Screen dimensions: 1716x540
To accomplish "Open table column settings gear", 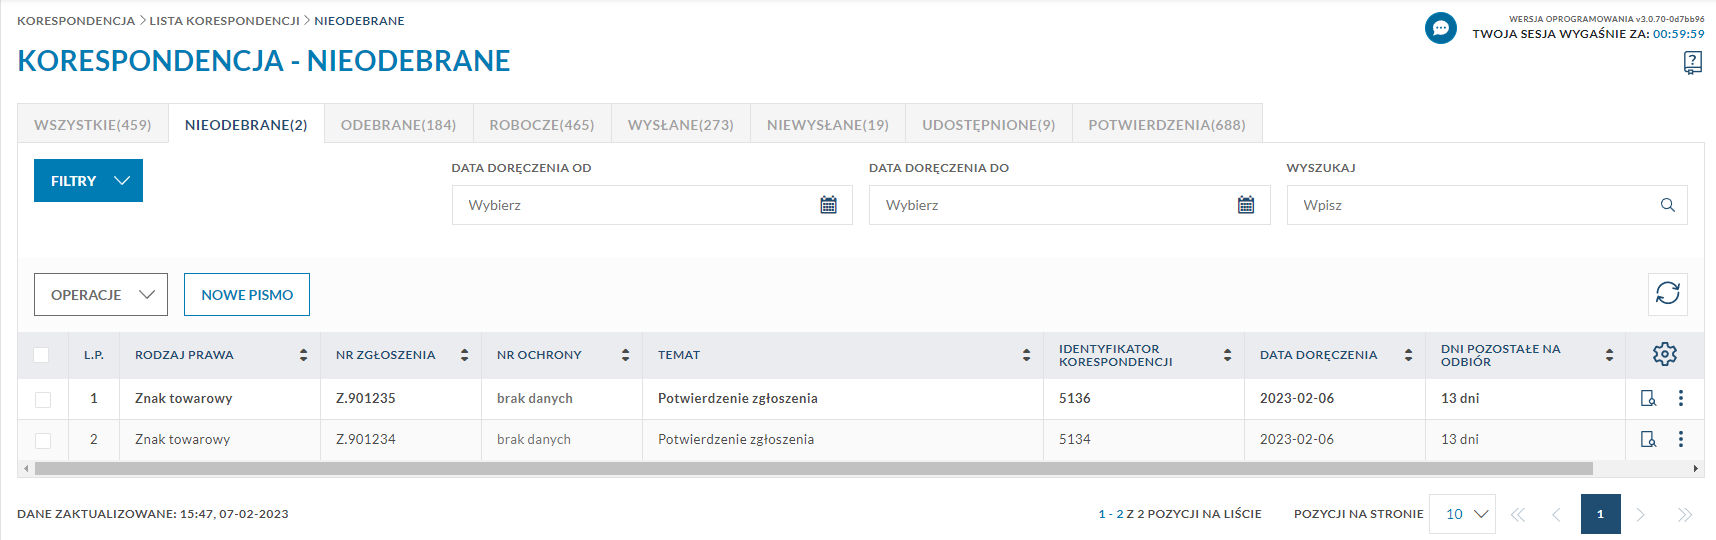I will coord(1664,354).
